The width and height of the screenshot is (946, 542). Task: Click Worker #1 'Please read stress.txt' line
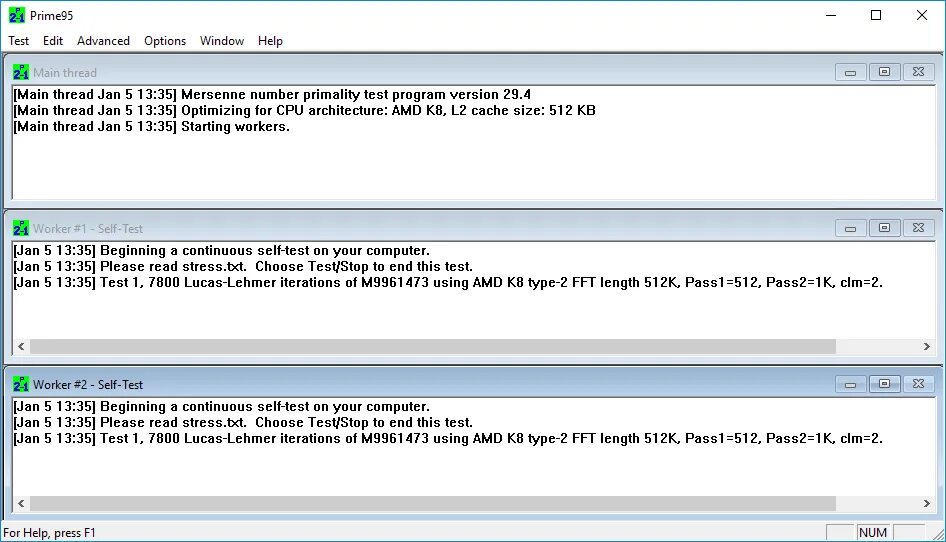click(243, 266)
